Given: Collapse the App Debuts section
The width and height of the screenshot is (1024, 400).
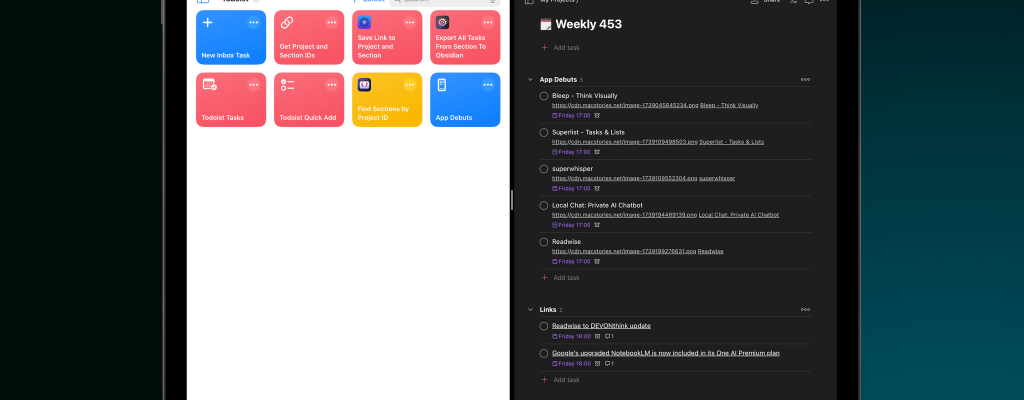Looking at the screenshot, I should coord(530,79).
